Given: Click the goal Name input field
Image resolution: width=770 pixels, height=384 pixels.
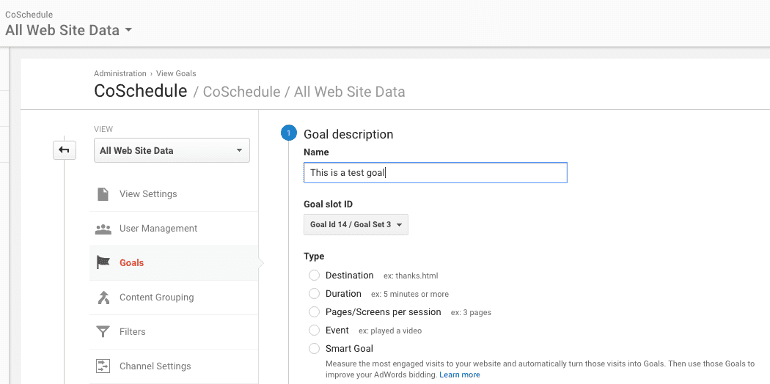Looking at the screenshot, I should coord(435,173).
